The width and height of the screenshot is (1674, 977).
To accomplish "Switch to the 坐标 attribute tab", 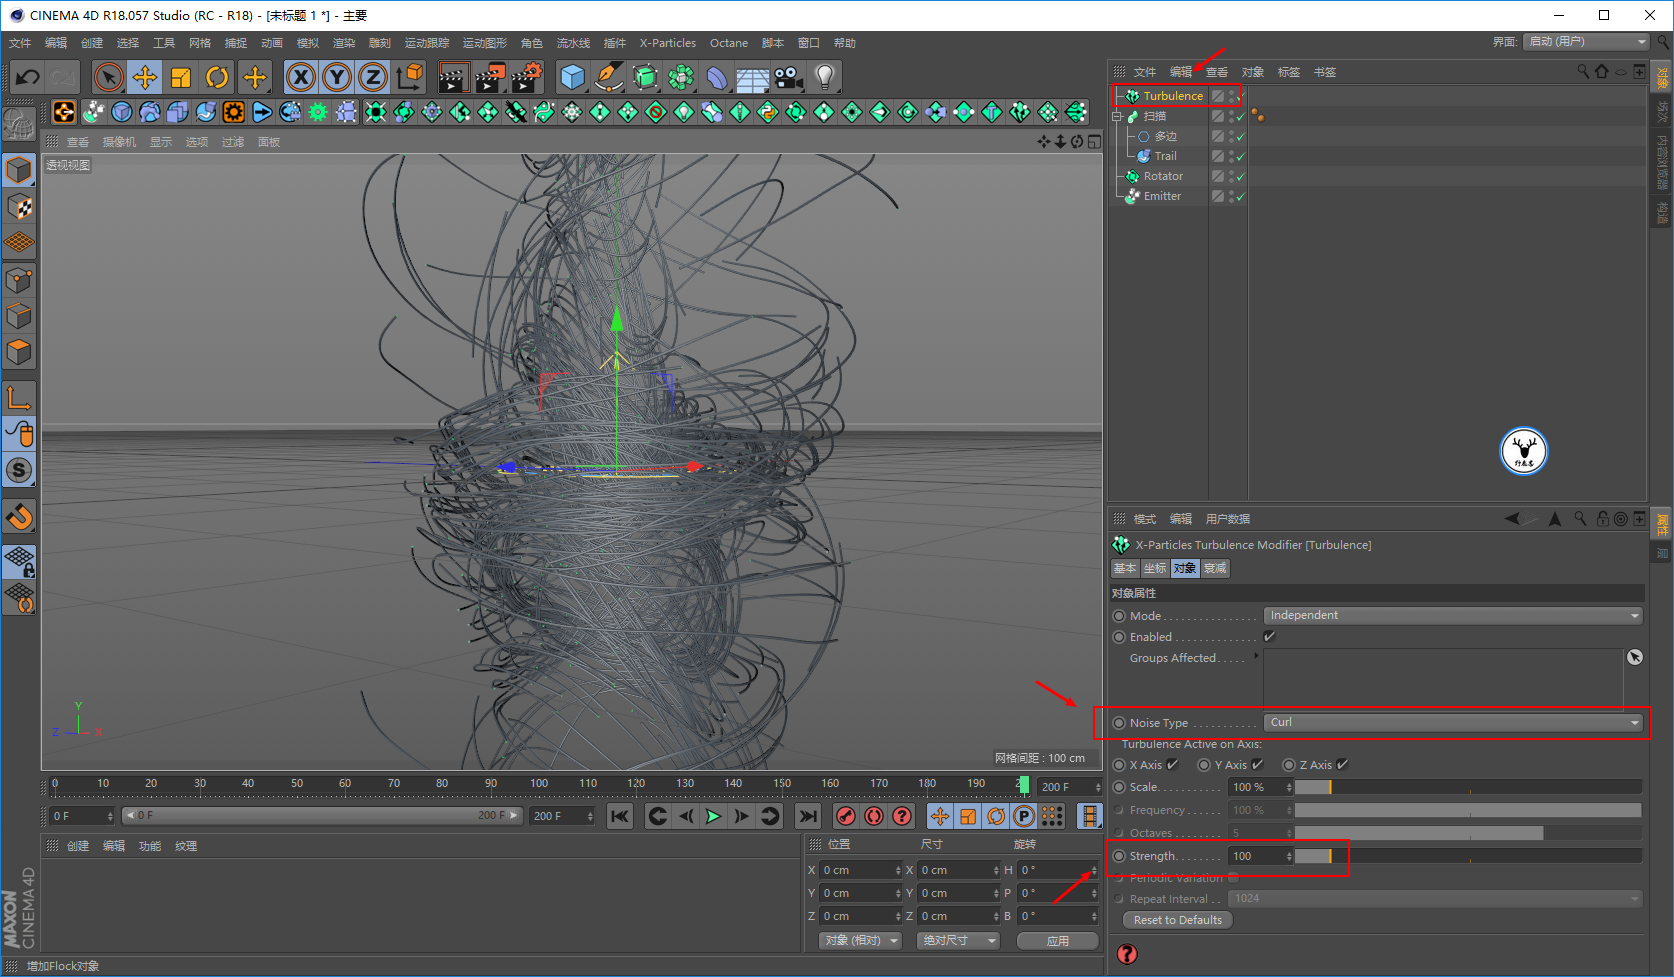I will pos(1155,568).
